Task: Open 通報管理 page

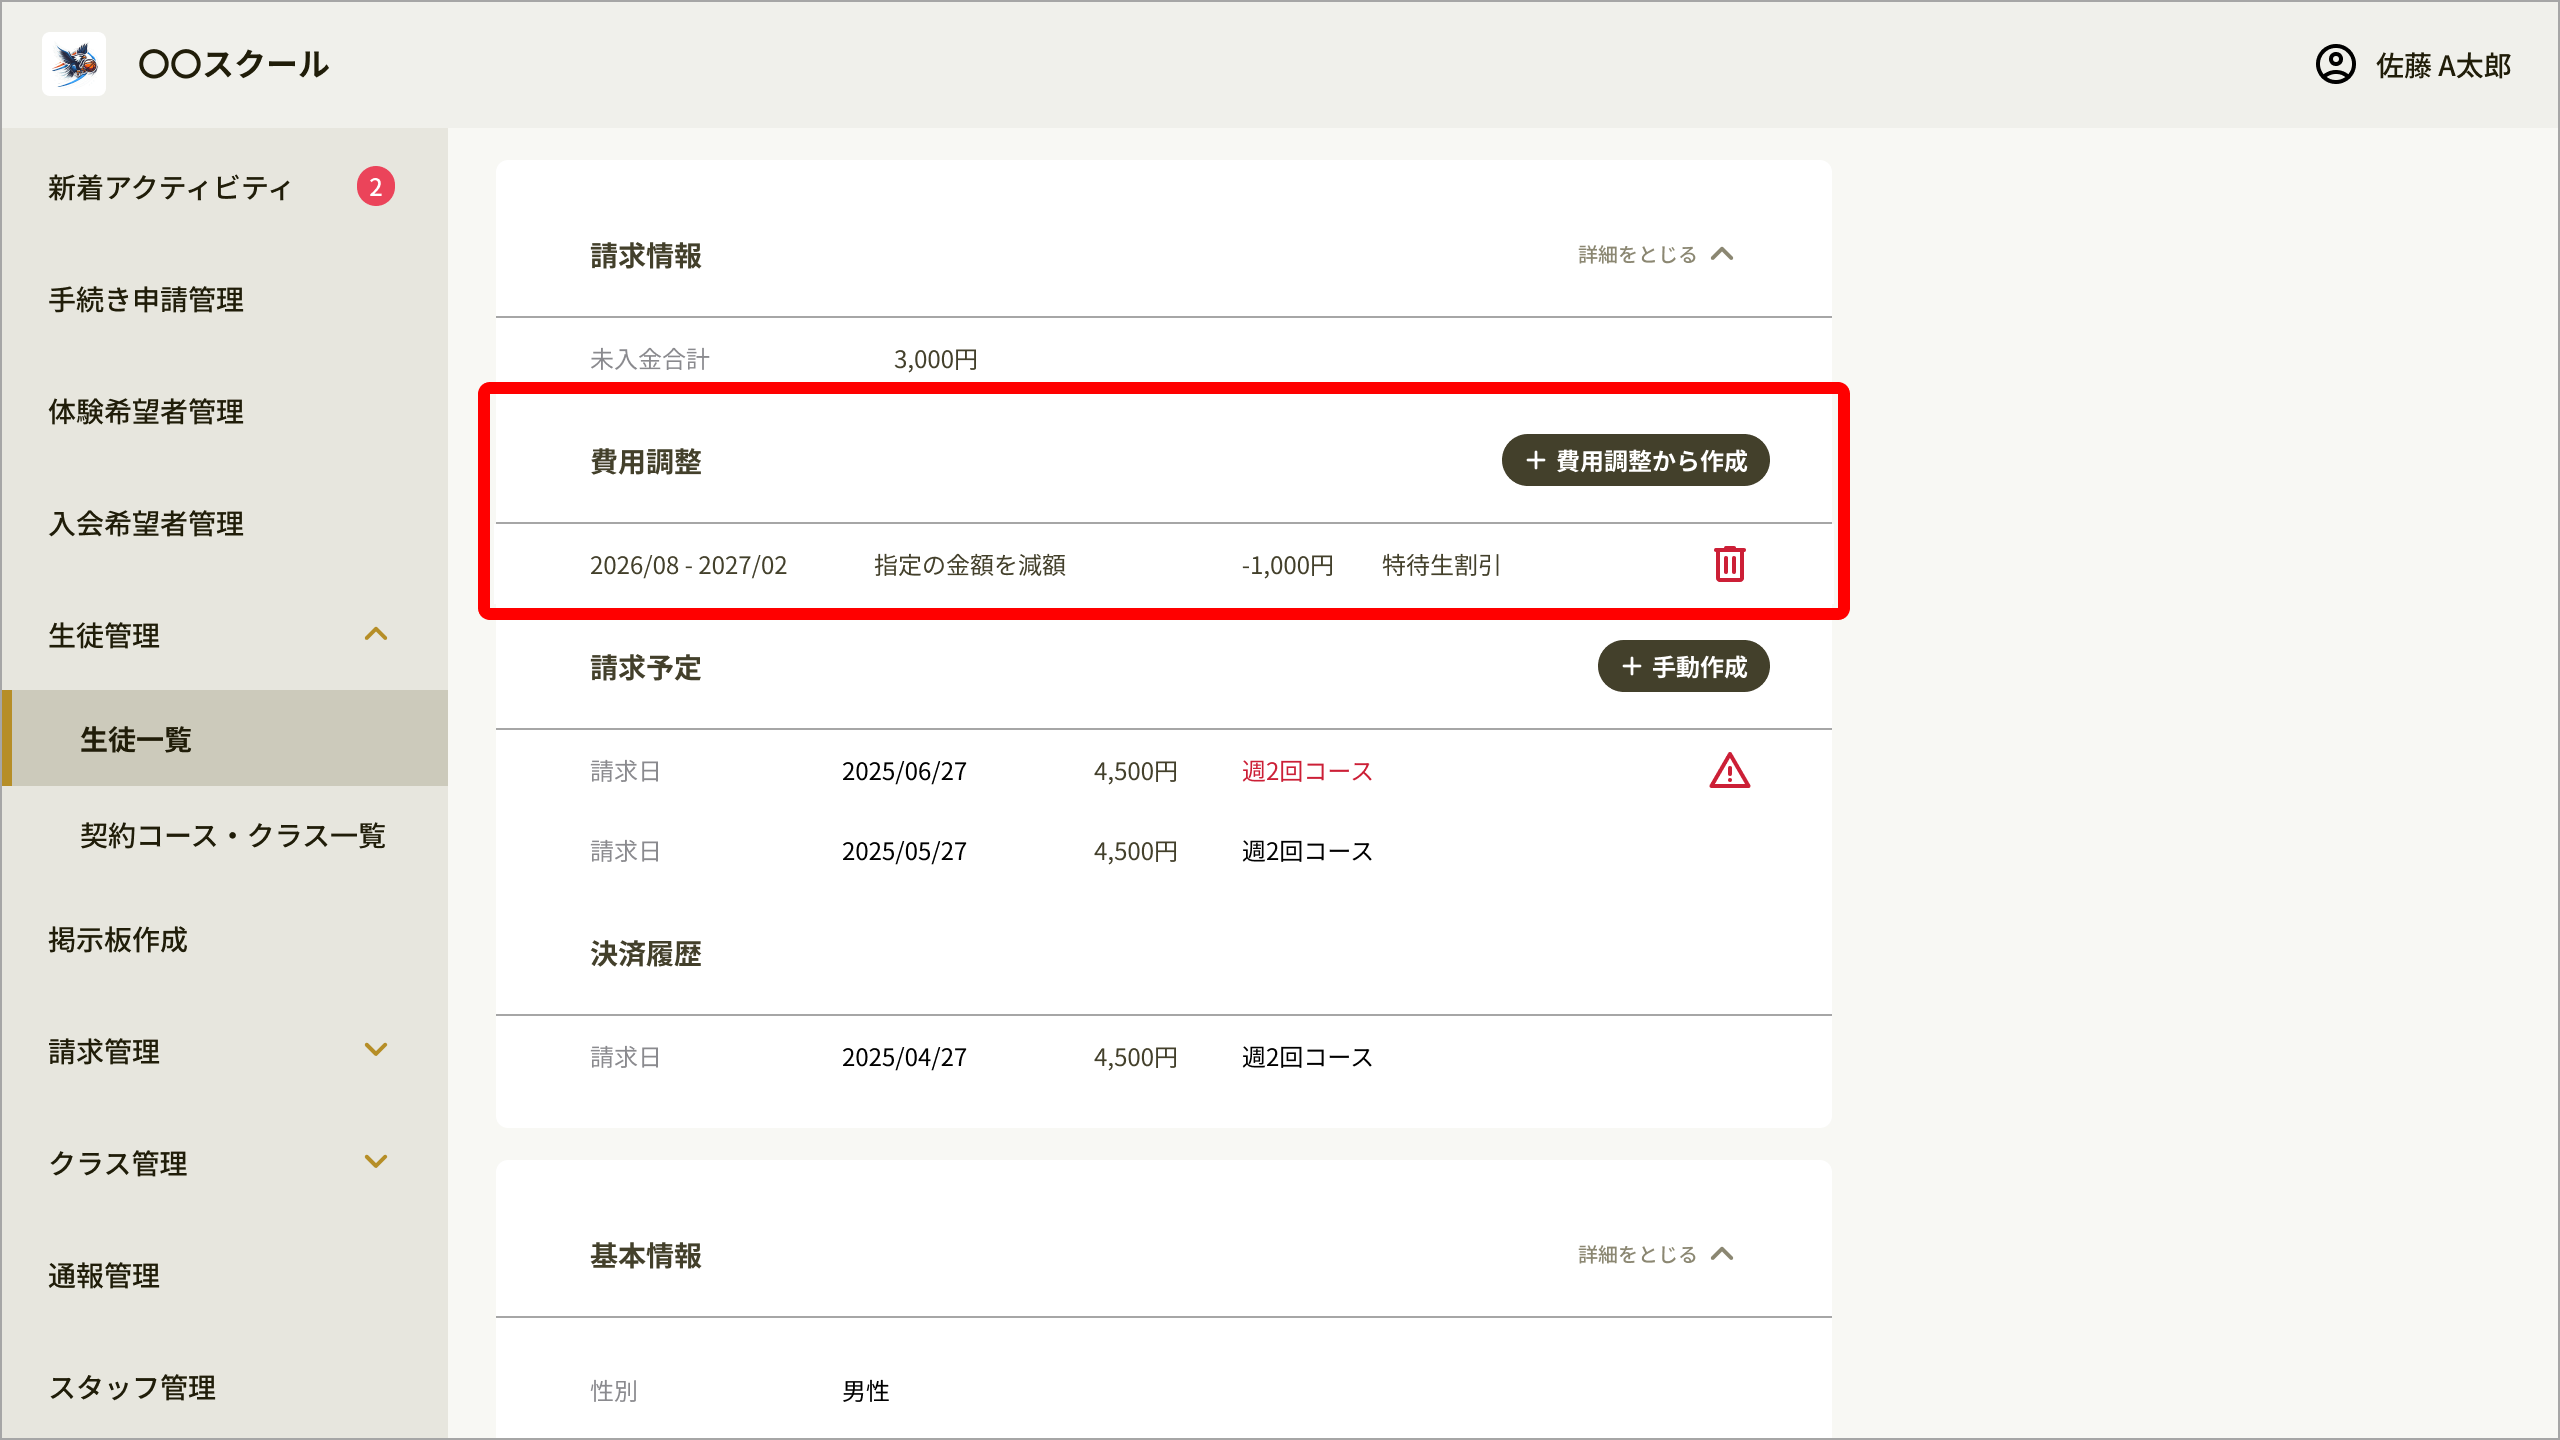Action: coord(104,1275)
